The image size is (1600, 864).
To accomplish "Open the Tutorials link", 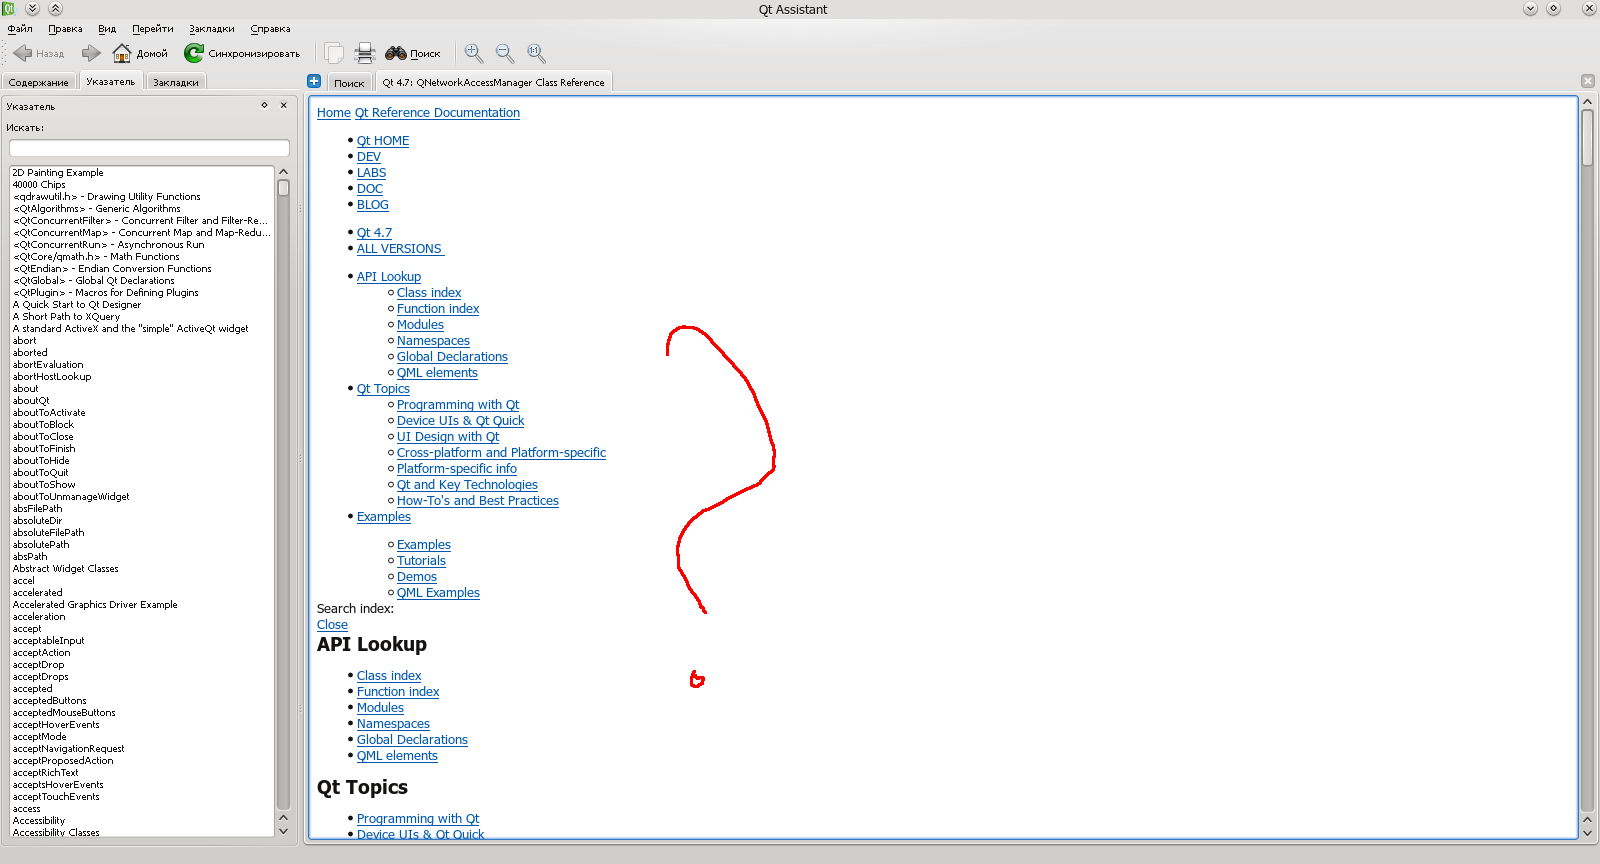I will click(421, 561).
